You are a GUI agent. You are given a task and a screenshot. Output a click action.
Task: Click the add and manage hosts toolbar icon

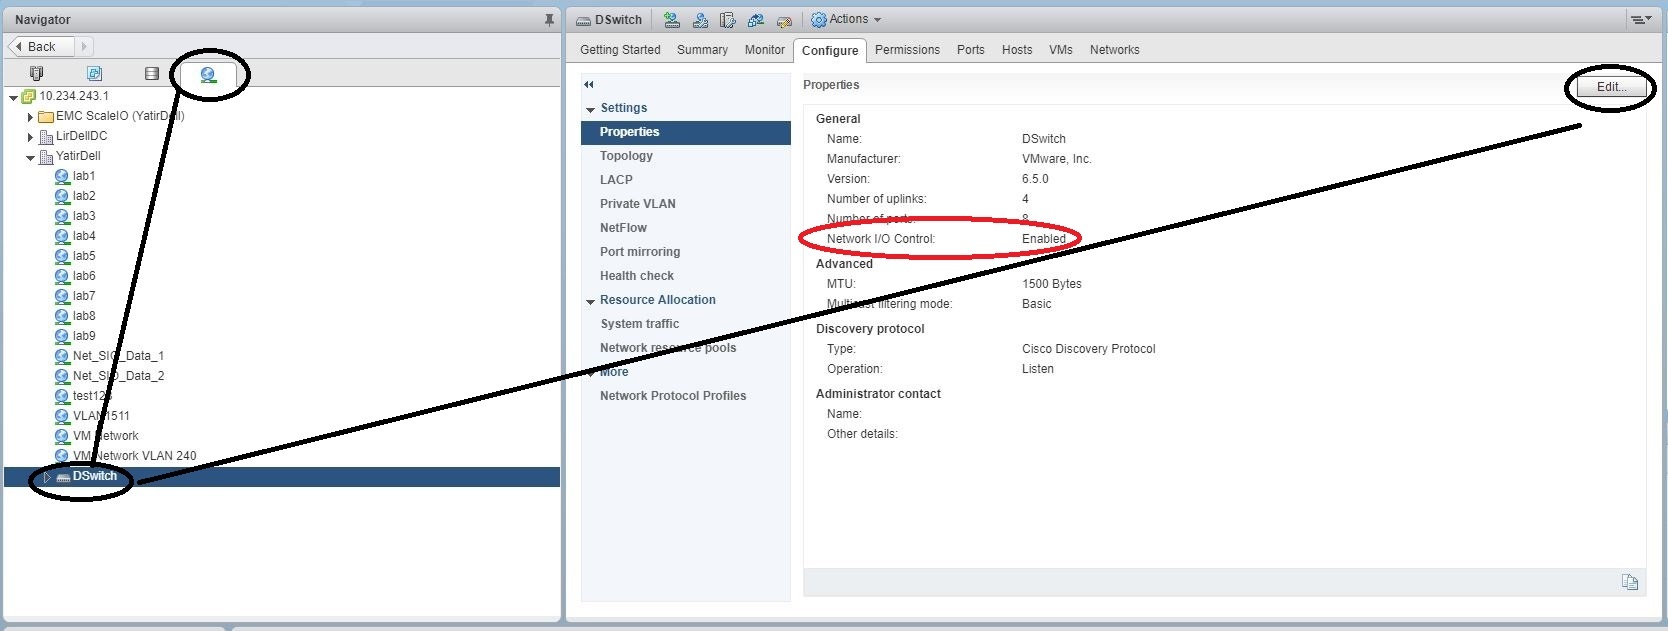pos(700,20)
